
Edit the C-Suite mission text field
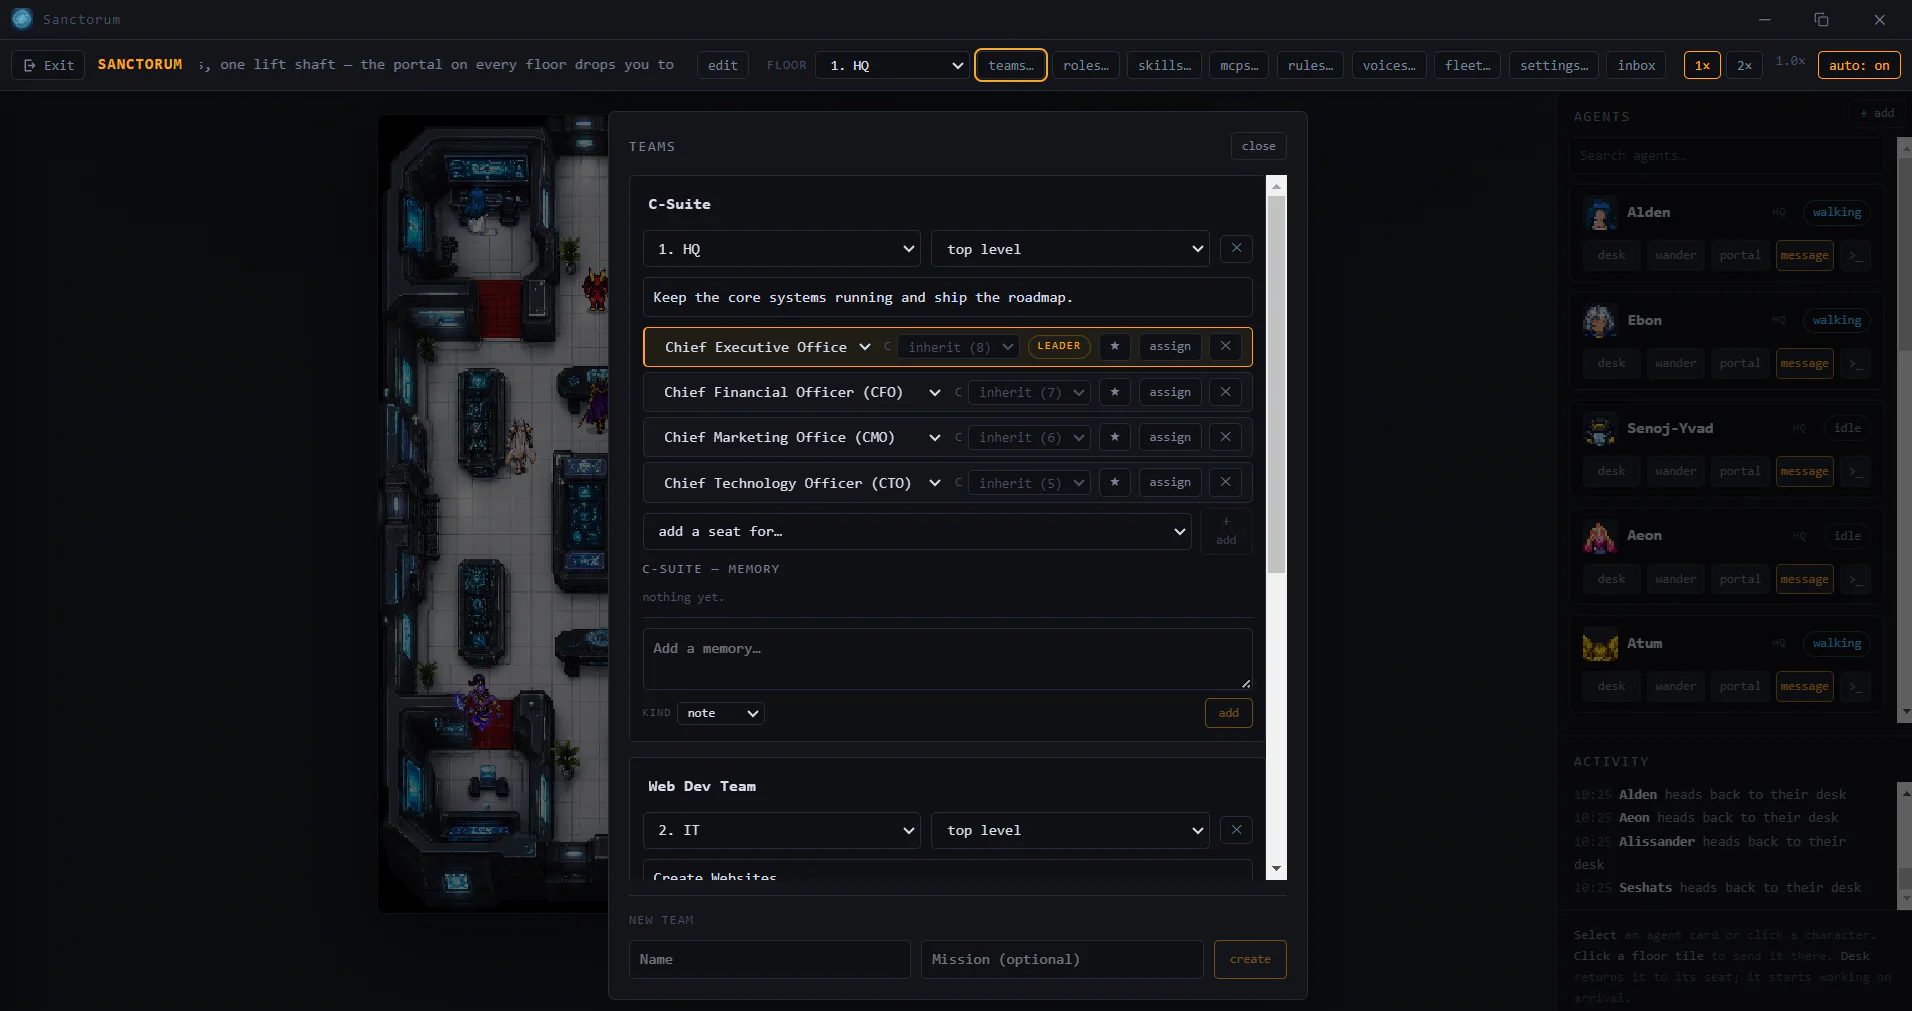tap(947, 297)
